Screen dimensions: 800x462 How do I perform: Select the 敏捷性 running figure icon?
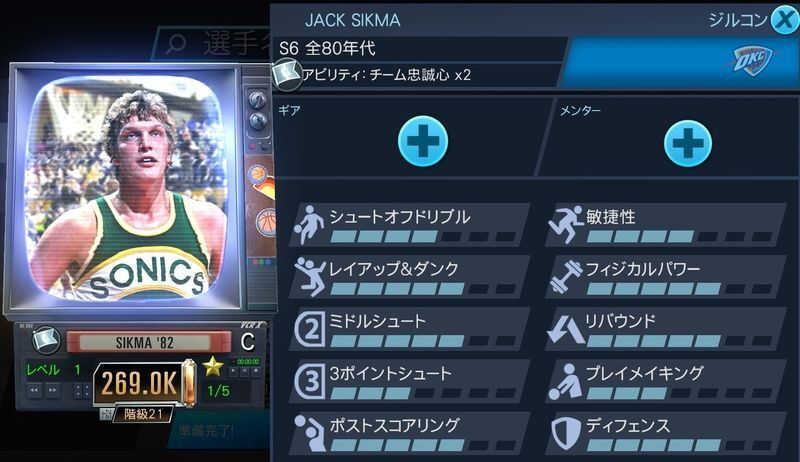tap(565, 224)
